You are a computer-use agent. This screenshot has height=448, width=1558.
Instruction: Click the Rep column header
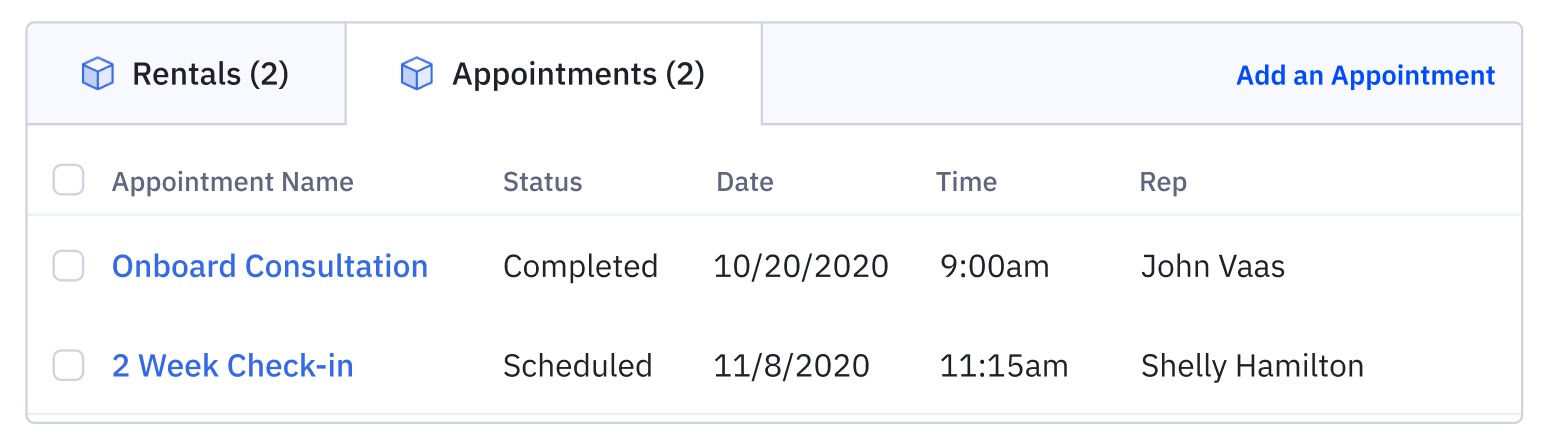[x=1163, y=182]
